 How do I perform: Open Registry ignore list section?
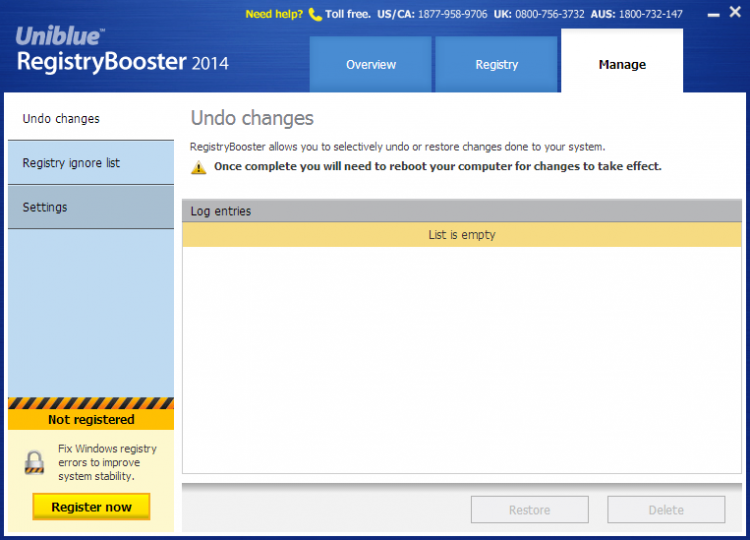[x=91, y=163]
